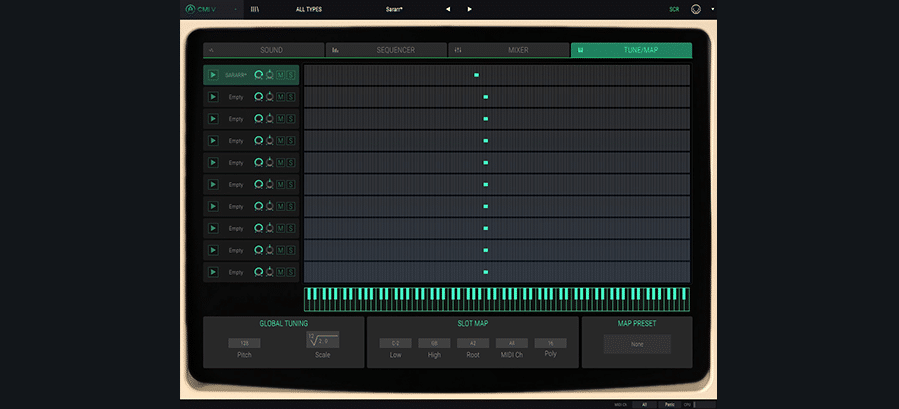899x409 pixels.
Task: Solo the sixth slot
Action: coord(291,185)
